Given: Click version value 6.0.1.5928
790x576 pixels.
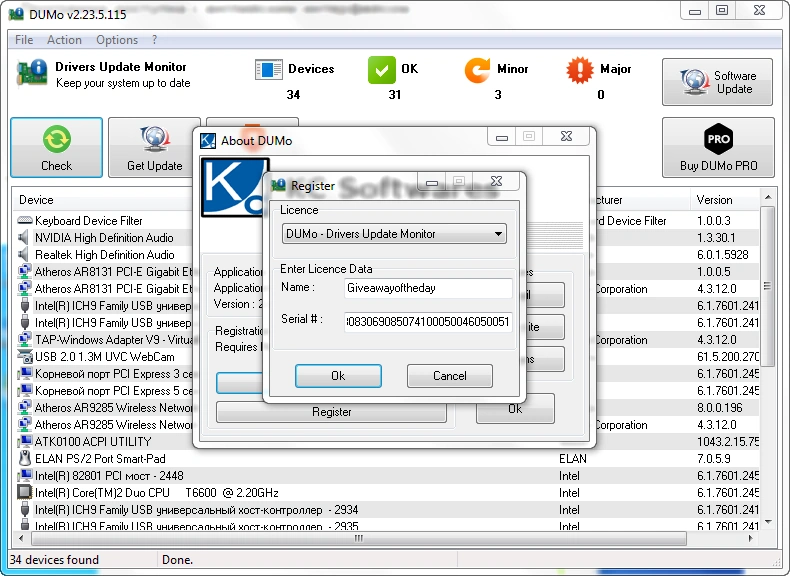Looking at the screenshot, I should coord(723,254).
